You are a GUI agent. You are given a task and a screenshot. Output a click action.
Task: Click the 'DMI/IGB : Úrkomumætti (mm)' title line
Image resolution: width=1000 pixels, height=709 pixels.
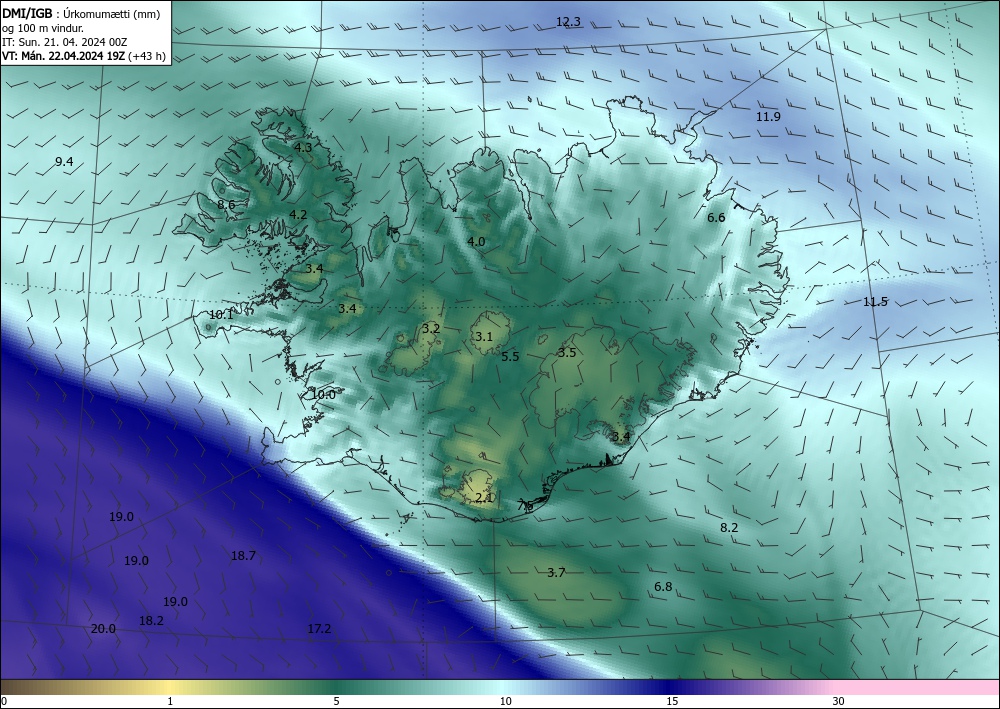click(82, 14)
